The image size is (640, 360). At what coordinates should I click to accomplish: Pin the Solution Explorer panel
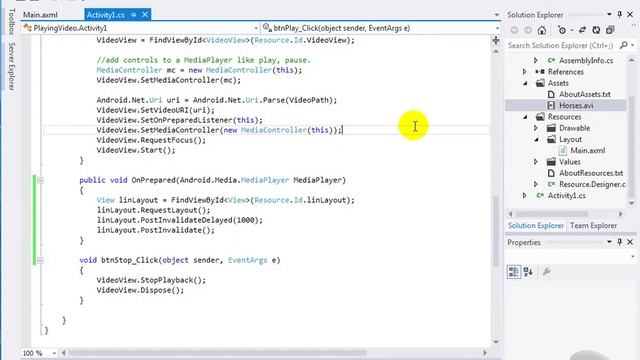coord(620,14)
